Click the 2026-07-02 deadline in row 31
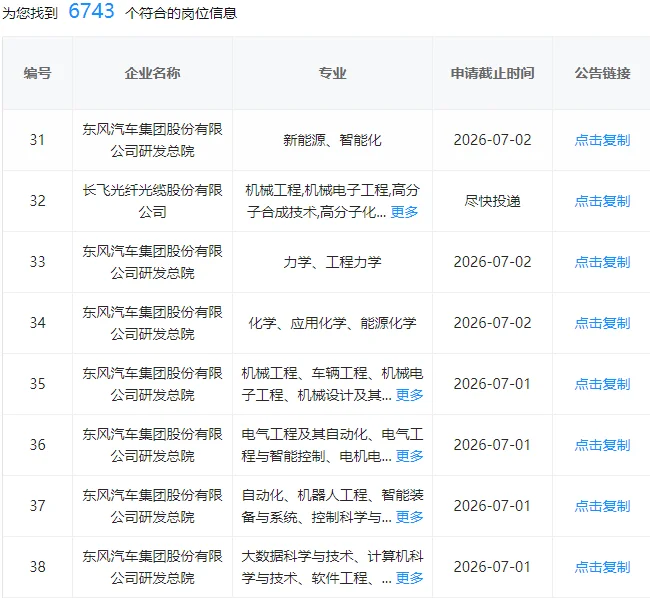Viewport: 650px width, 598px height. 492,140
